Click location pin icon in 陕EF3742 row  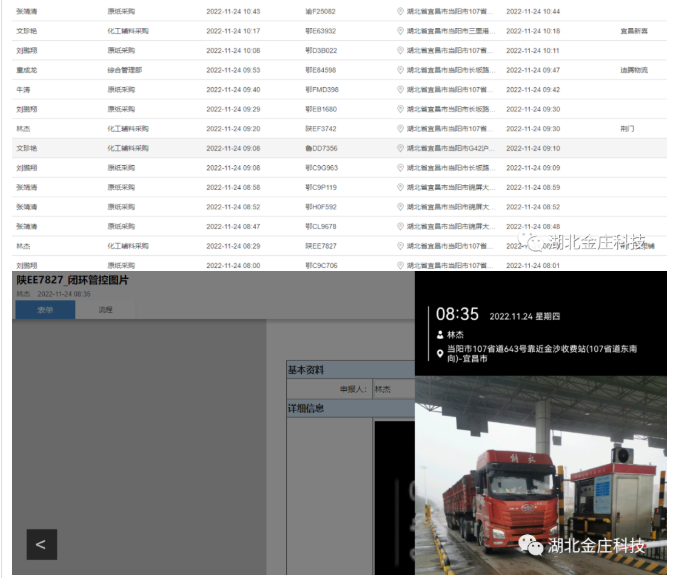(x=401, y=129)
